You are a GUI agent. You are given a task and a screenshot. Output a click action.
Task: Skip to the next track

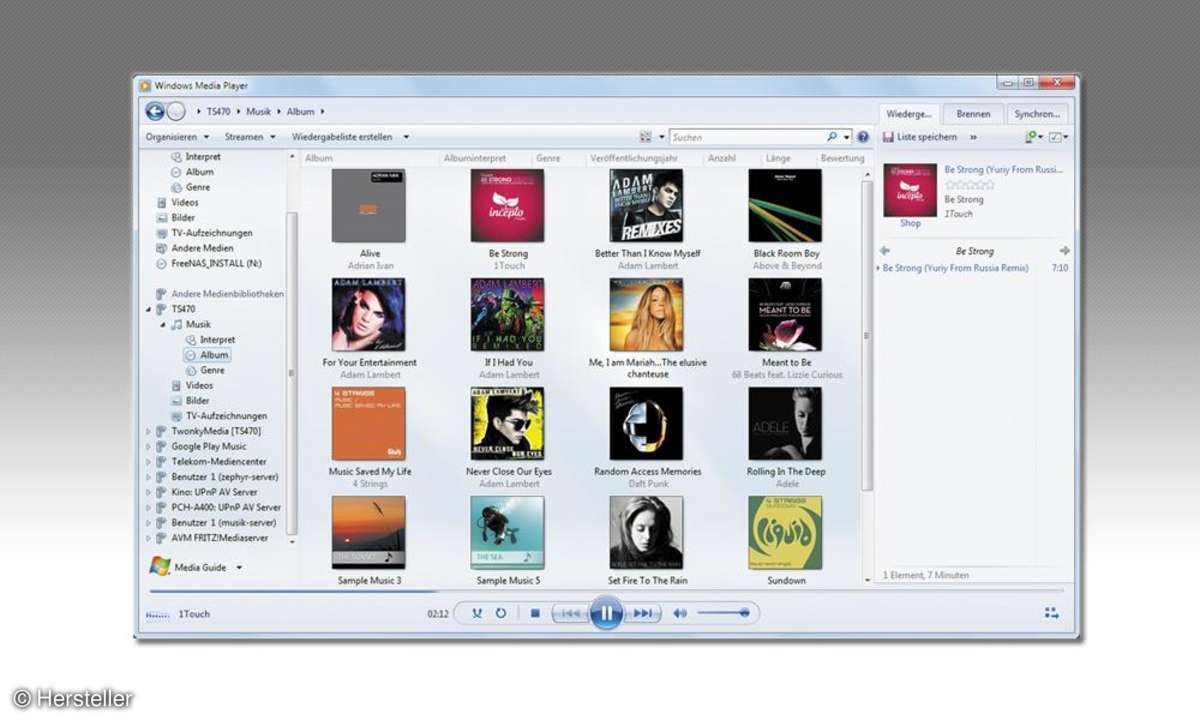click(642, 613)
